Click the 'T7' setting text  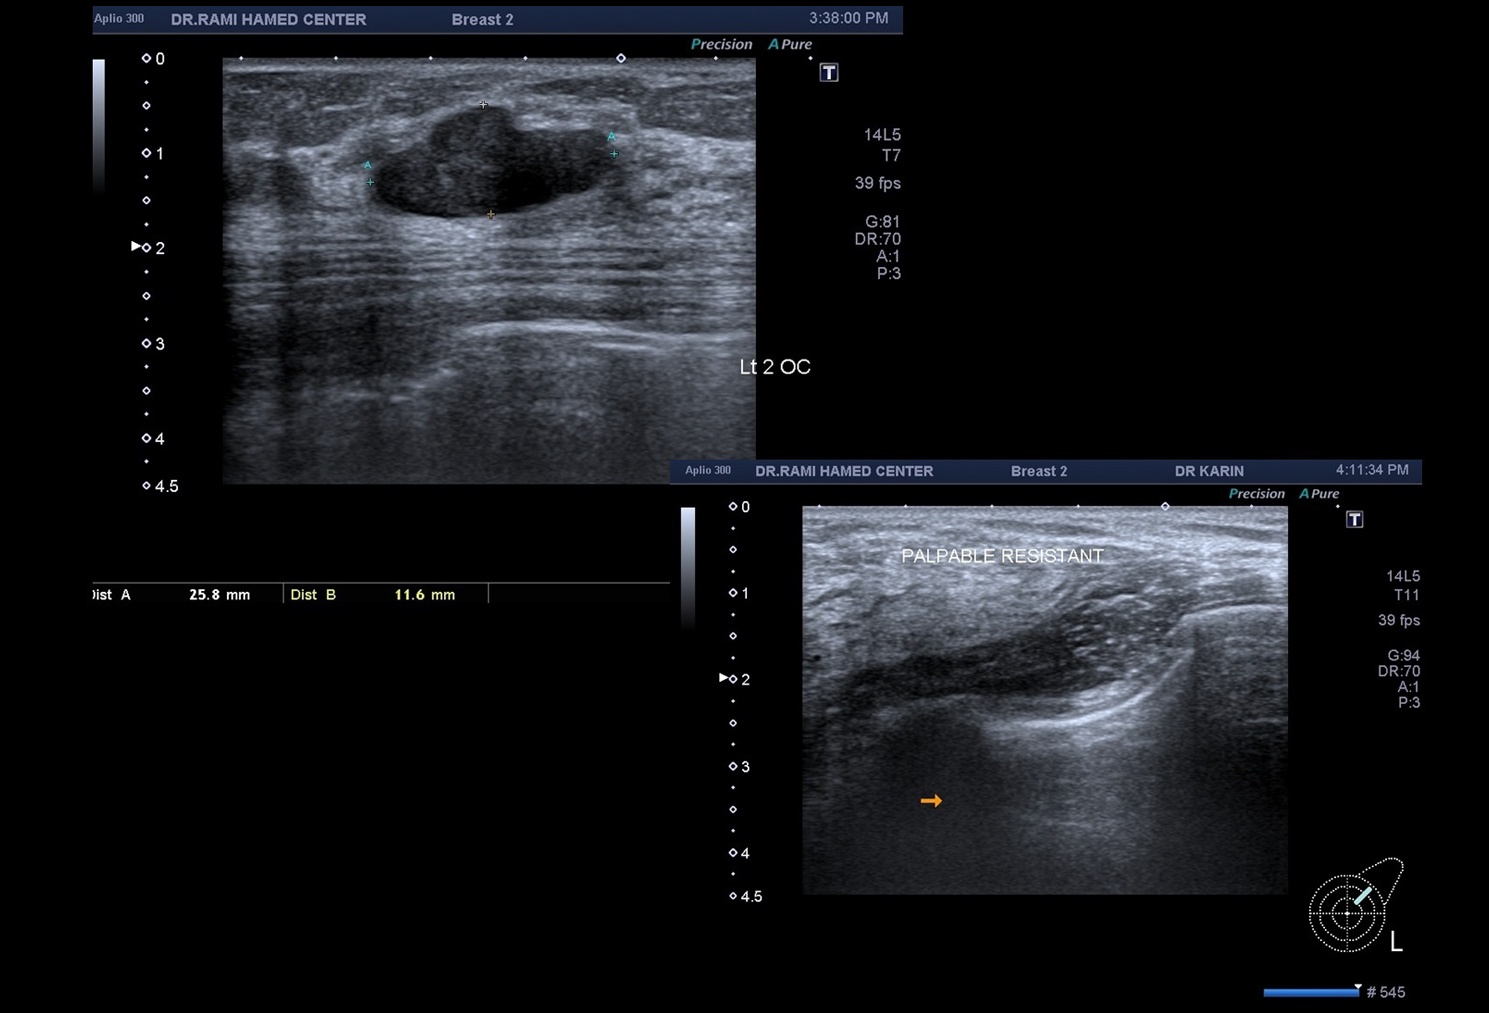891,155
